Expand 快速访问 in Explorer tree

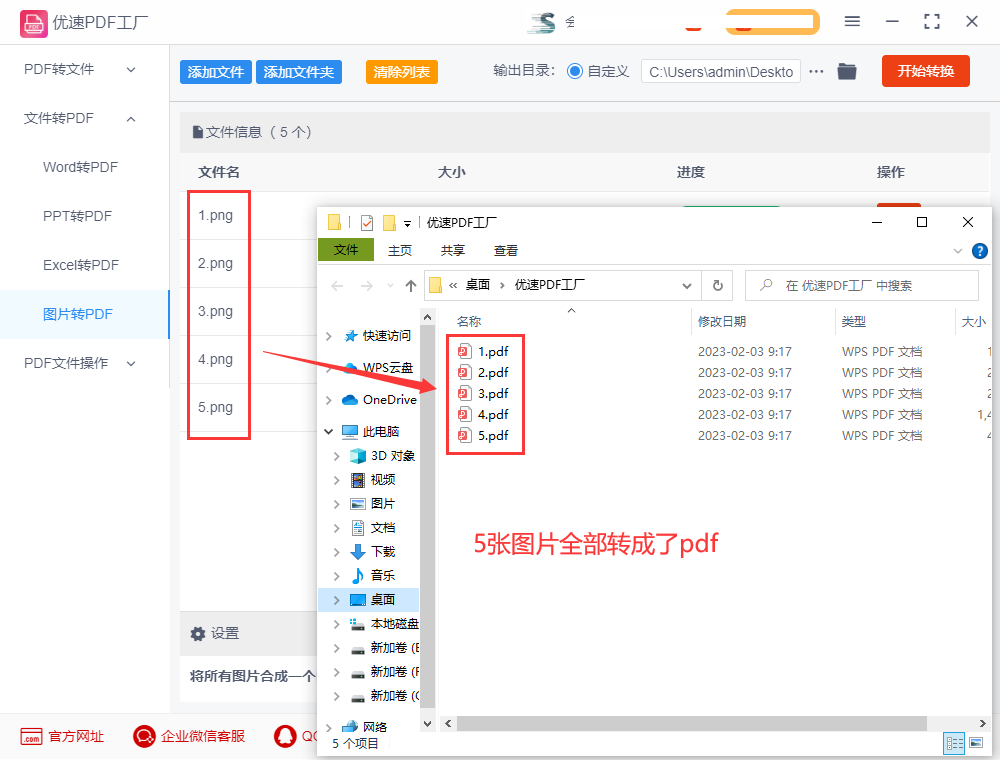click(x=328, y=336)
